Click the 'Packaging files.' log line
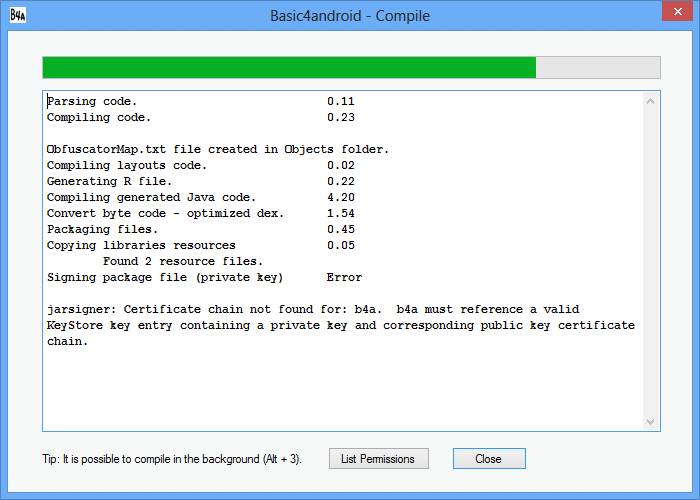The image size is (700, 500). (x=201, y=229)
